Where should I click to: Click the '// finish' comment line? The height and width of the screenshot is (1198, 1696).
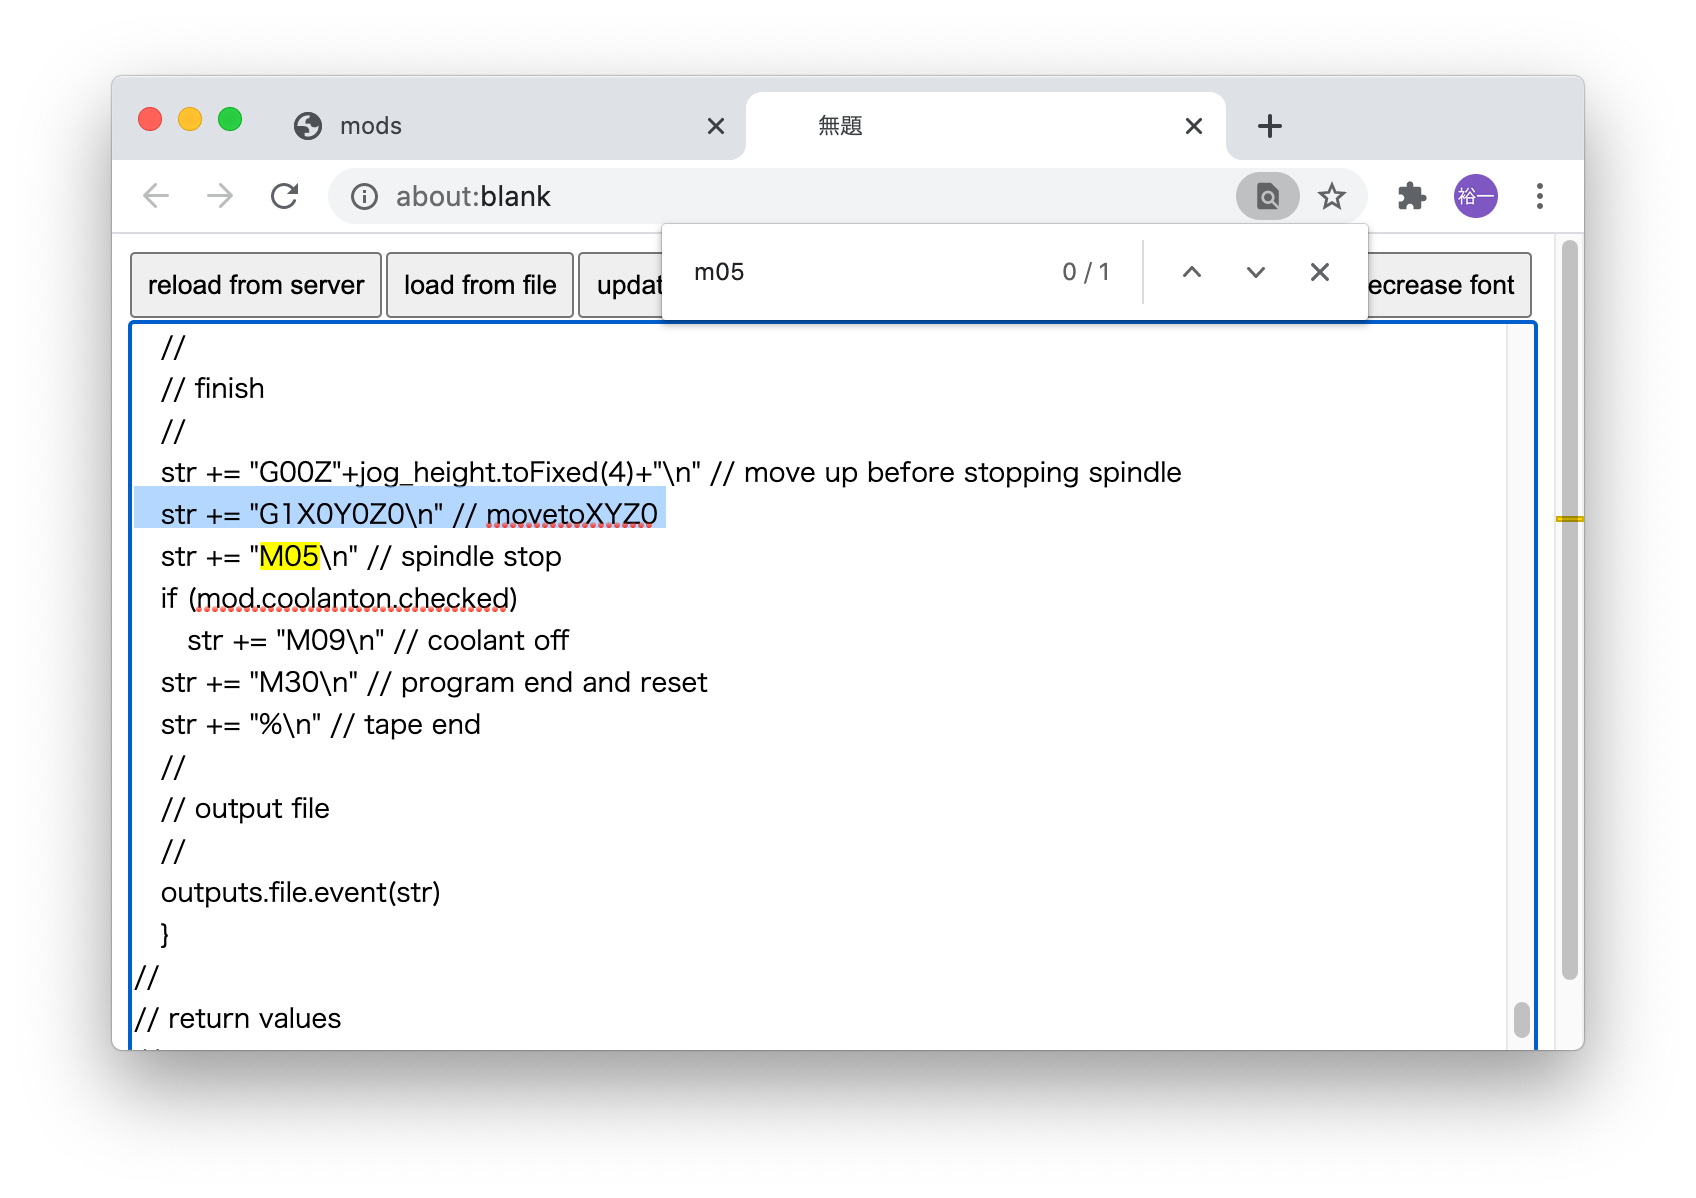pyautogui.click(x=212, y=388)
